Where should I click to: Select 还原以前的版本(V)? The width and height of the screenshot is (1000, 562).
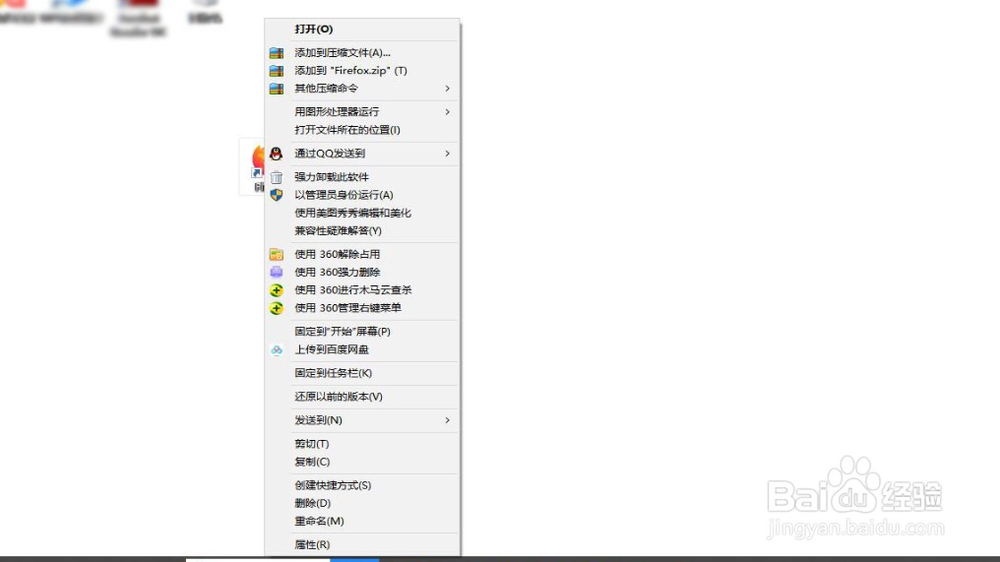point(362,397)
